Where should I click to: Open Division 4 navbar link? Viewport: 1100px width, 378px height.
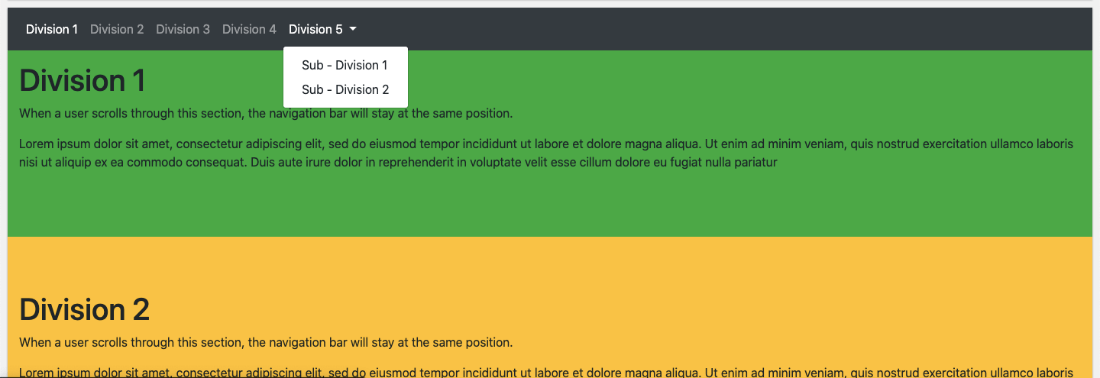(x=249, y=29)
